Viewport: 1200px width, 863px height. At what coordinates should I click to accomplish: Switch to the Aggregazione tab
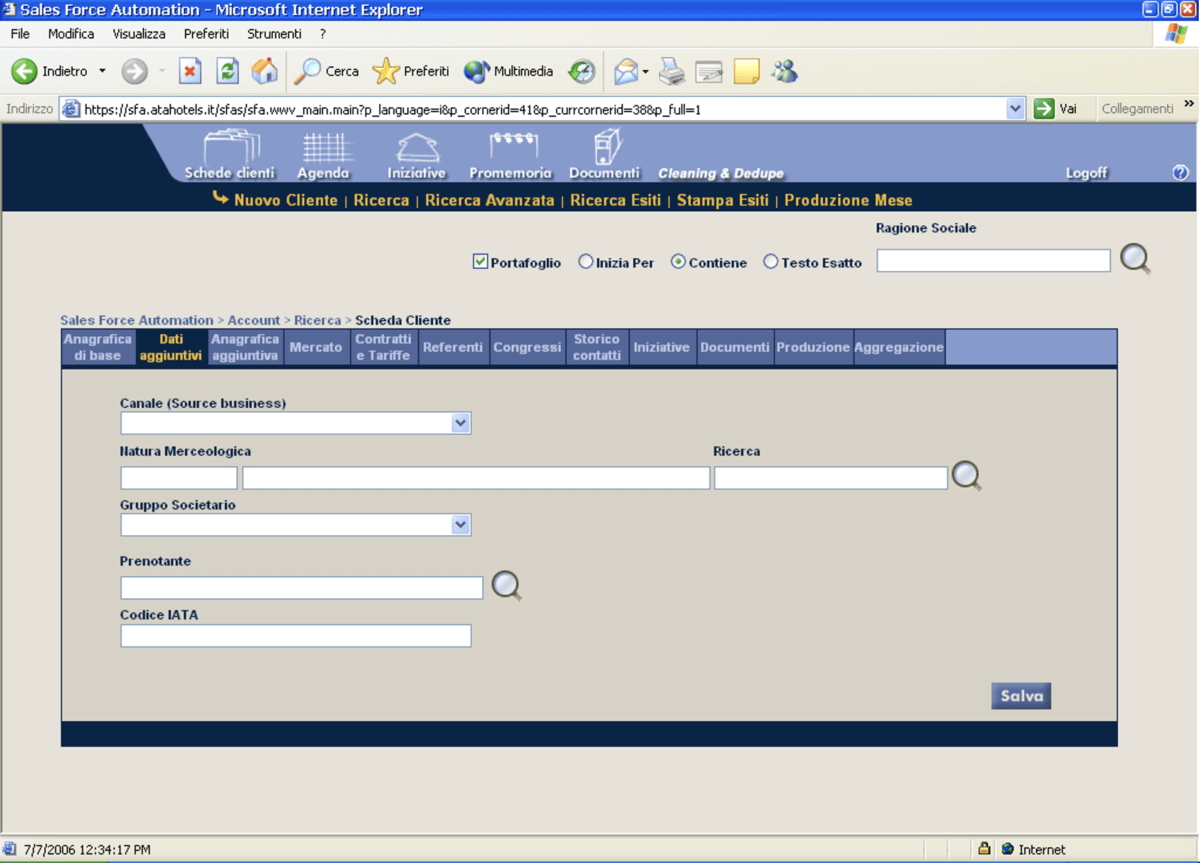tap(899, 347)
